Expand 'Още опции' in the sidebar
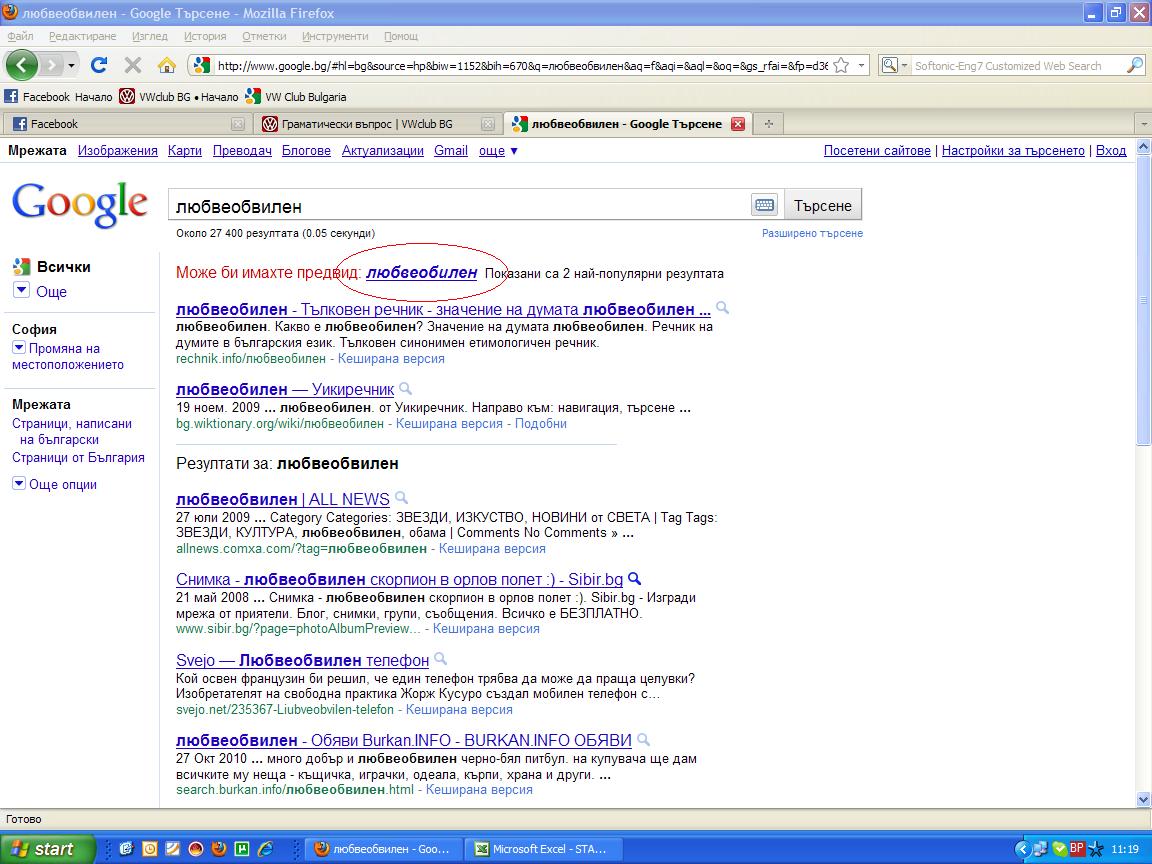This screenshot has height=864, width=1152. tap(19, 484)
